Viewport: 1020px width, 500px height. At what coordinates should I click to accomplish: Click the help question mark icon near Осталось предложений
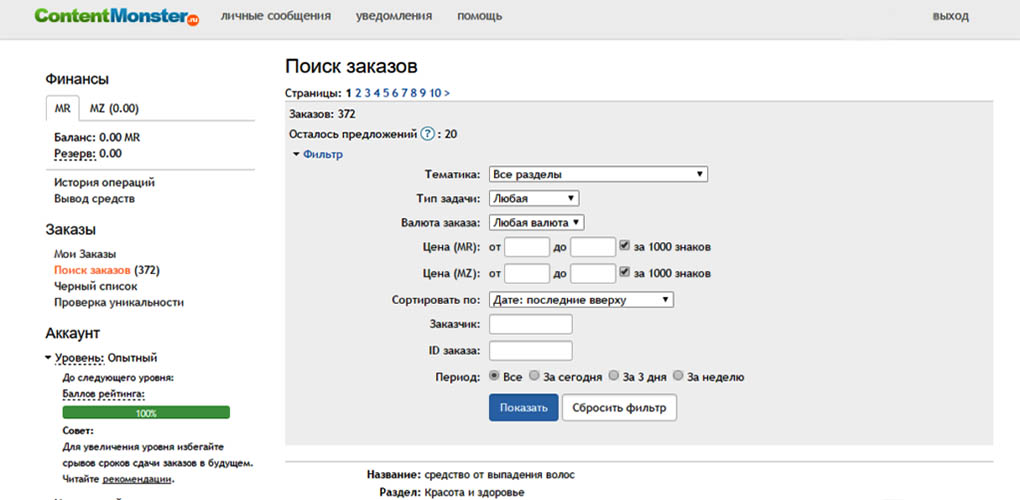pos(427,135)
